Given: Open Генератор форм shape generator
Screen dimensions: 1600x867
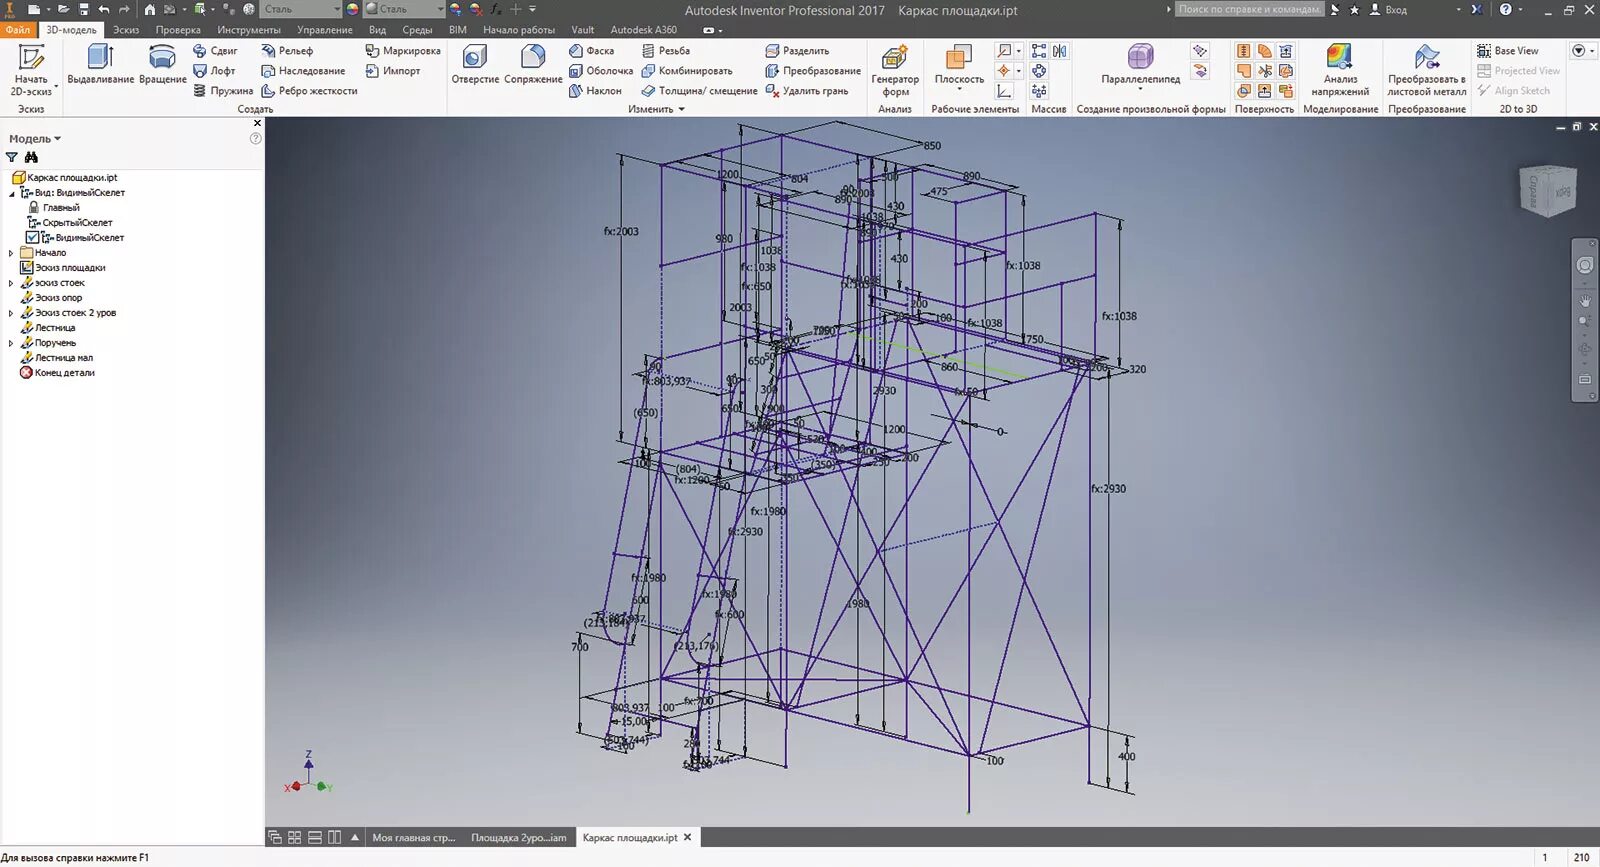Looking at the screenshot, I should pos(895,70).
